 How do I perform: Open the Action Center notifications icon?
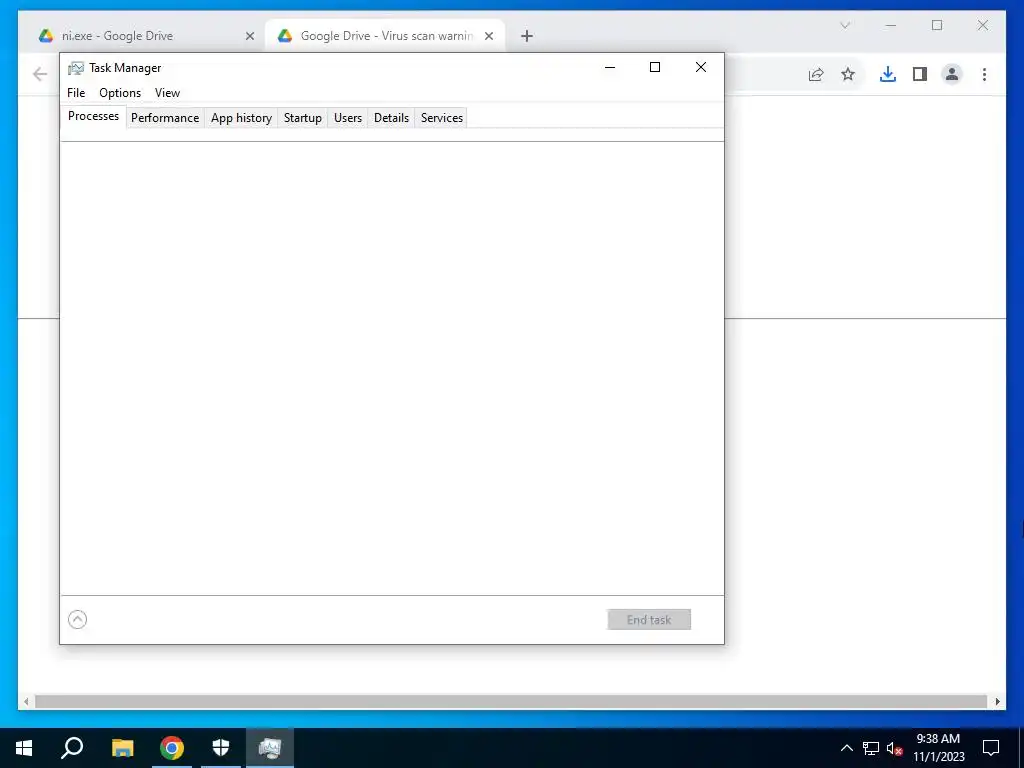pos(991,748)
